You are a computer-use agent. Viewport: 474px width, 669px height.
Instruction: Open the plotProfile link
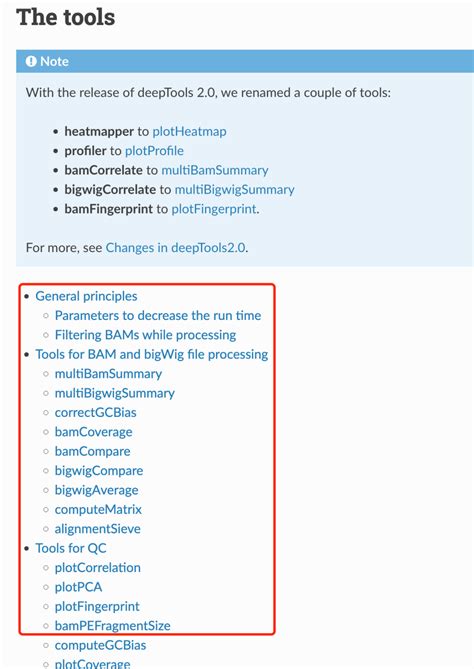click(x=154, y=151)
